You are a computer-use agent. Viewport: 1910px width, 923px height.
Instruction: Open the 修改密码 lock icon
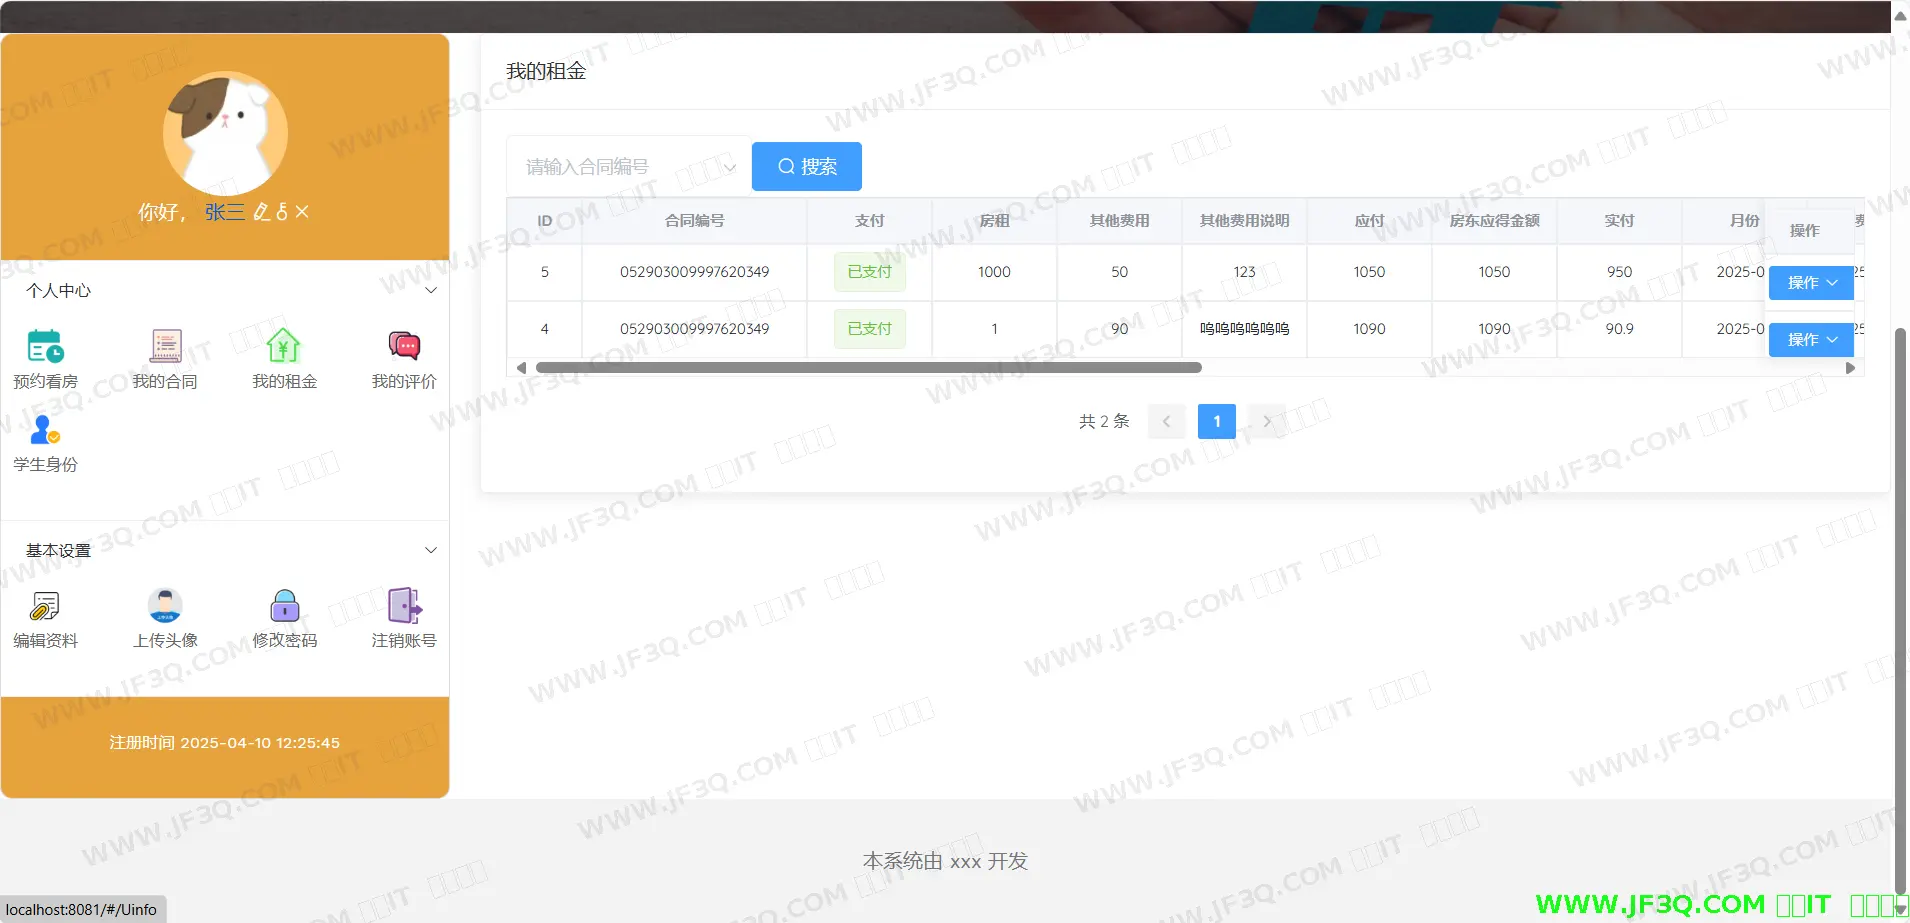pos(284,606)
